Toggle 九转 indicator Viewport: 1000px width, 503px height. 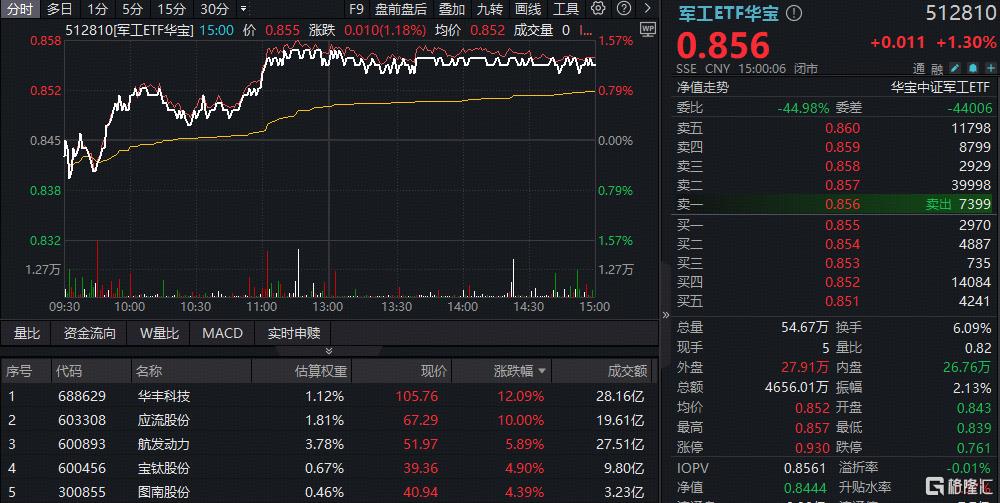(x=489, y=9)
